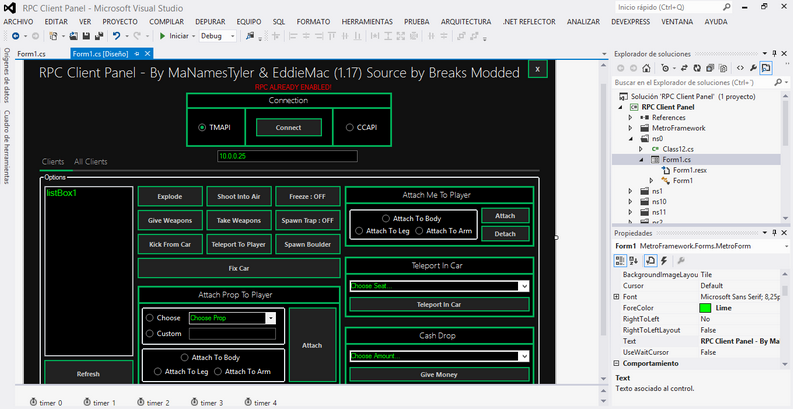Collapse the ns0 folder node
Screen dimensions: 793x409
(x=630, y=139)
